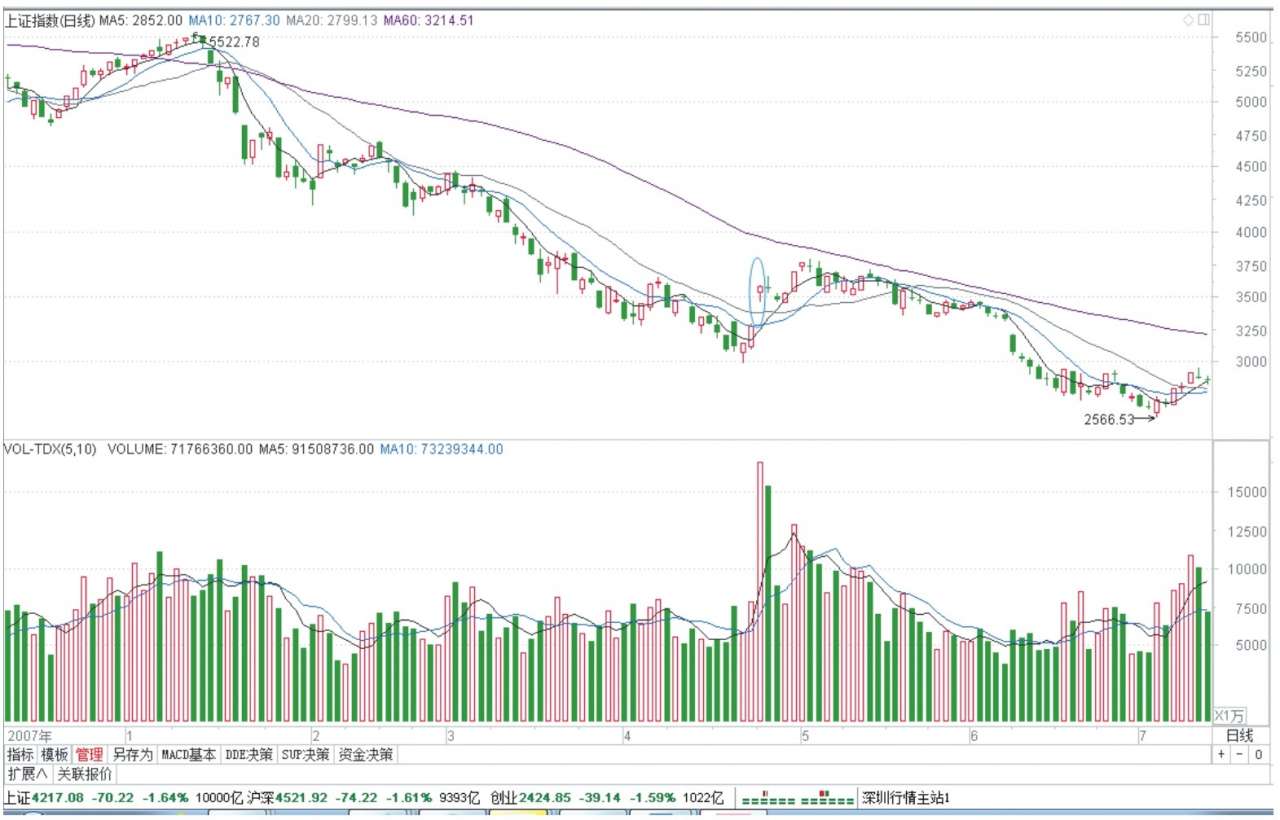Click the diamond icon at chart top-right
The height and width of the screenshot is (820, 1280).
[x=1188, y=19]
